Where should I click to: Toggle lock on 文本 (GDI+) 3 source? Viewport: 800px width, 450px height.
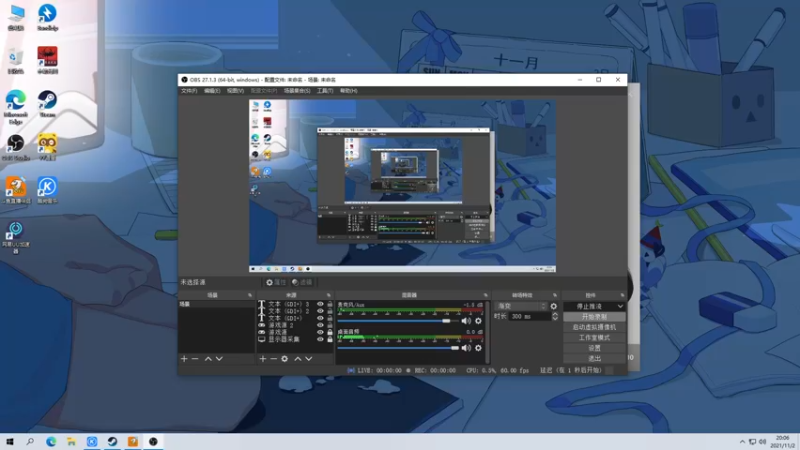330,304
